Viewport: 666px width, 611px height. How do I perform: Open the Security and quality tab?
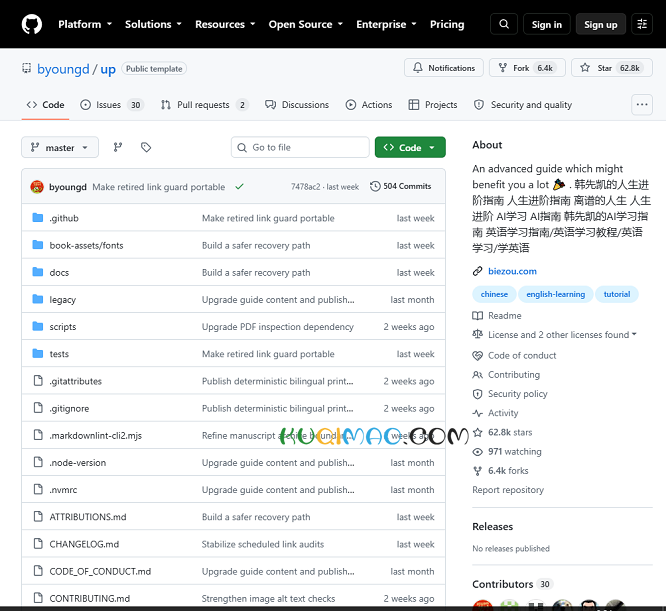[x=523, y=104]
